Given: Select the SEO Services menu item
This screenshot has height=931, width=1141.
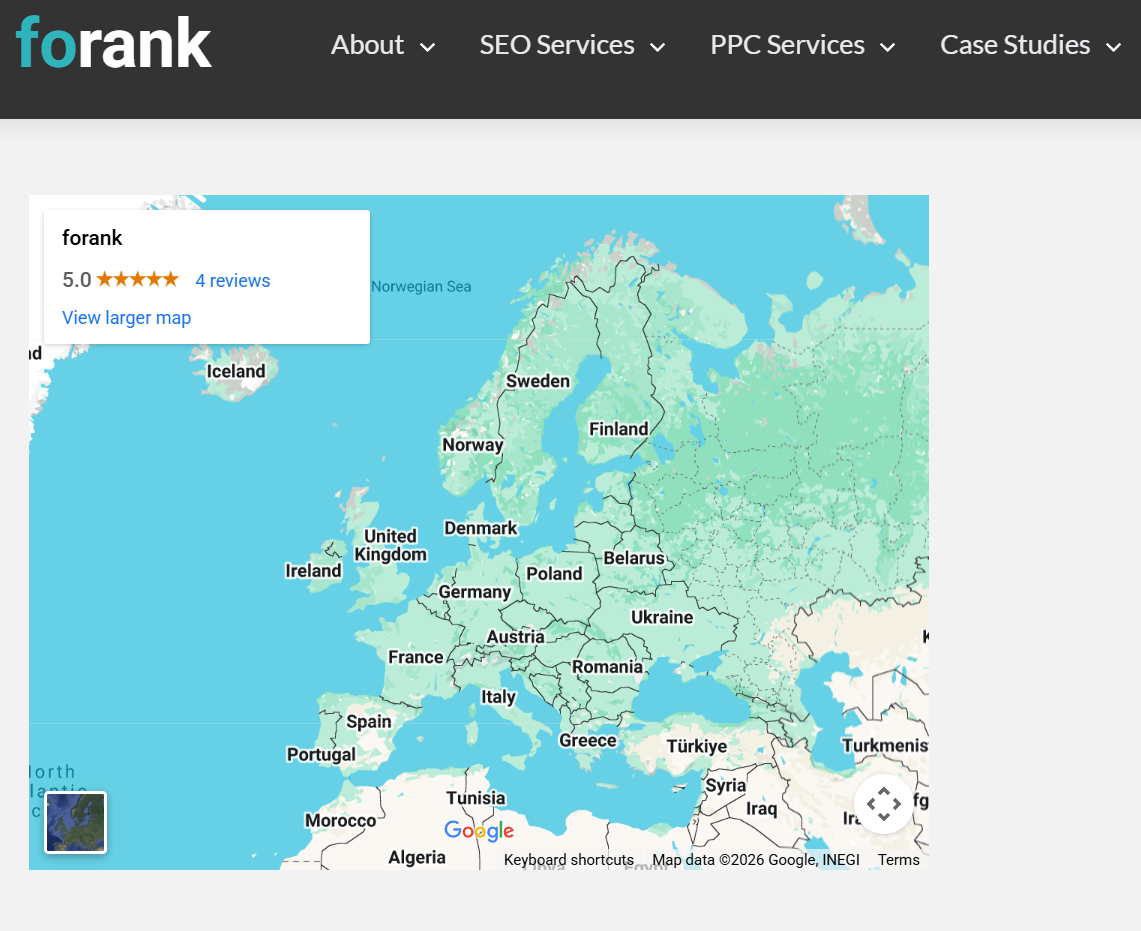Looking at the screenshot, I should pos(557,44).
